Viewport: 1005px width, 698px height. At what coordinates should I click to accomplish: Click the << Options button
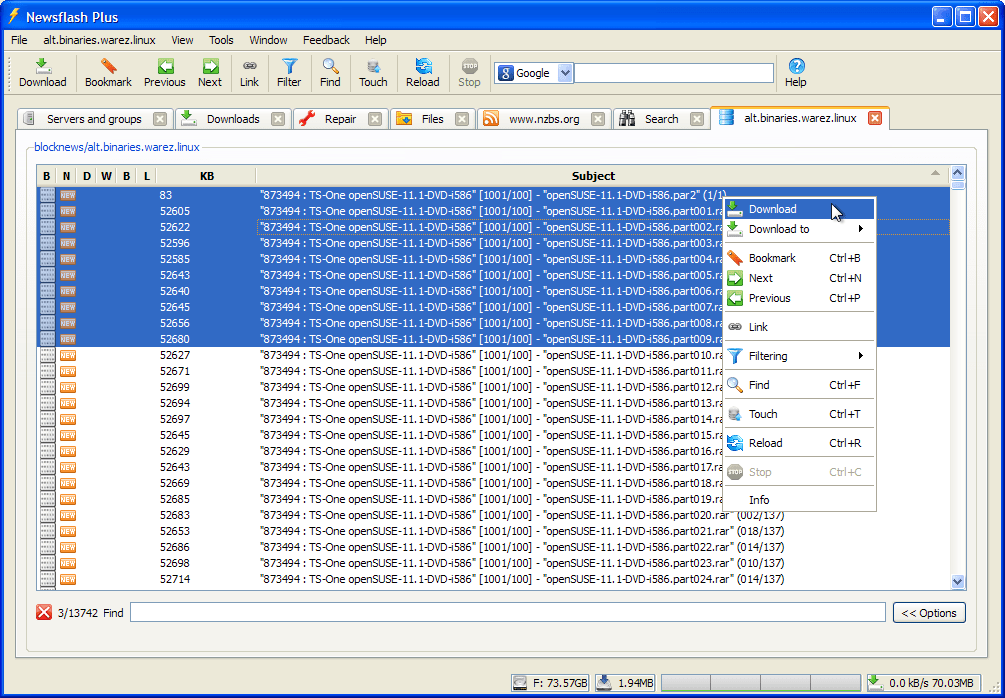(x=929, y=613)
